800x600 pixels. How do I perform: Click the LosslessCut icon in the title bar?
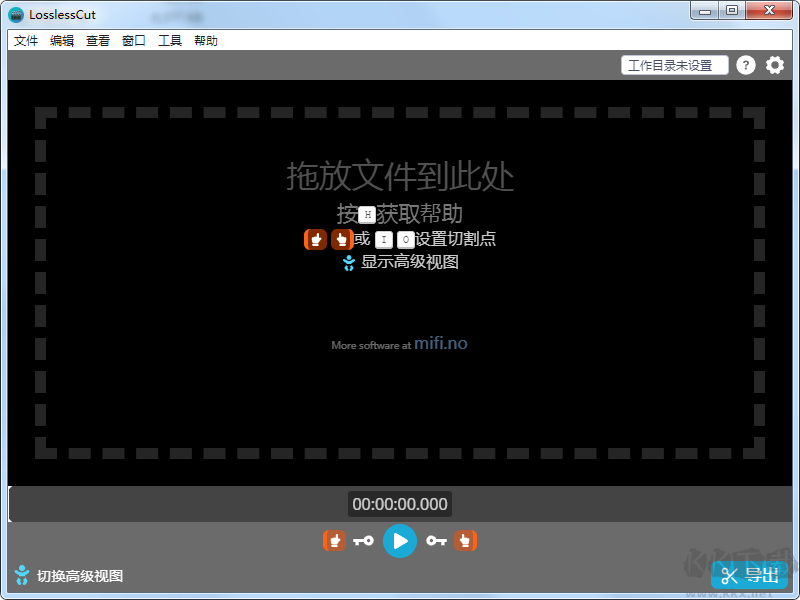(14, 14)
